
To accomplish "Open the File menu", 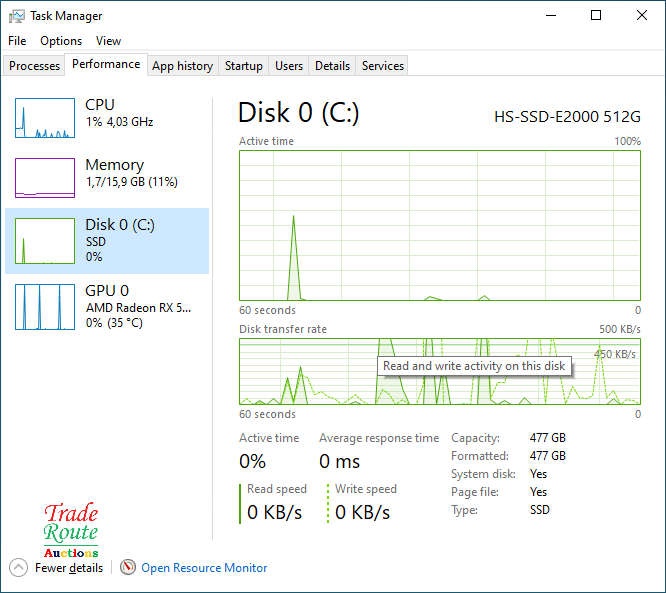I will 17,41.
